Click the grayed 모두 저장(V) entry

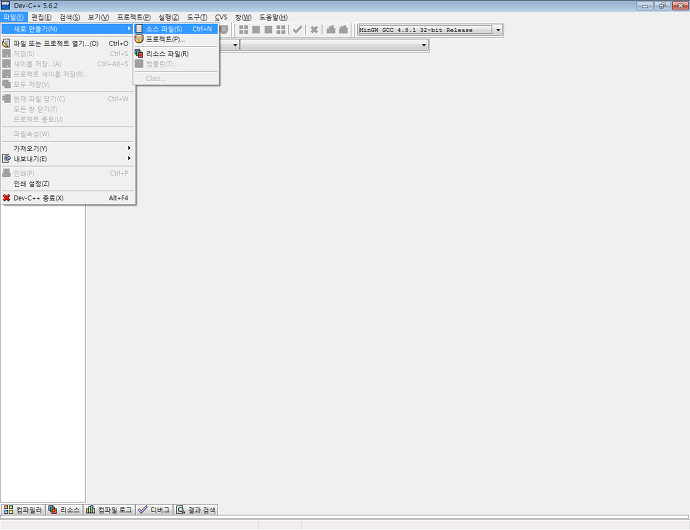coord(68,84)
